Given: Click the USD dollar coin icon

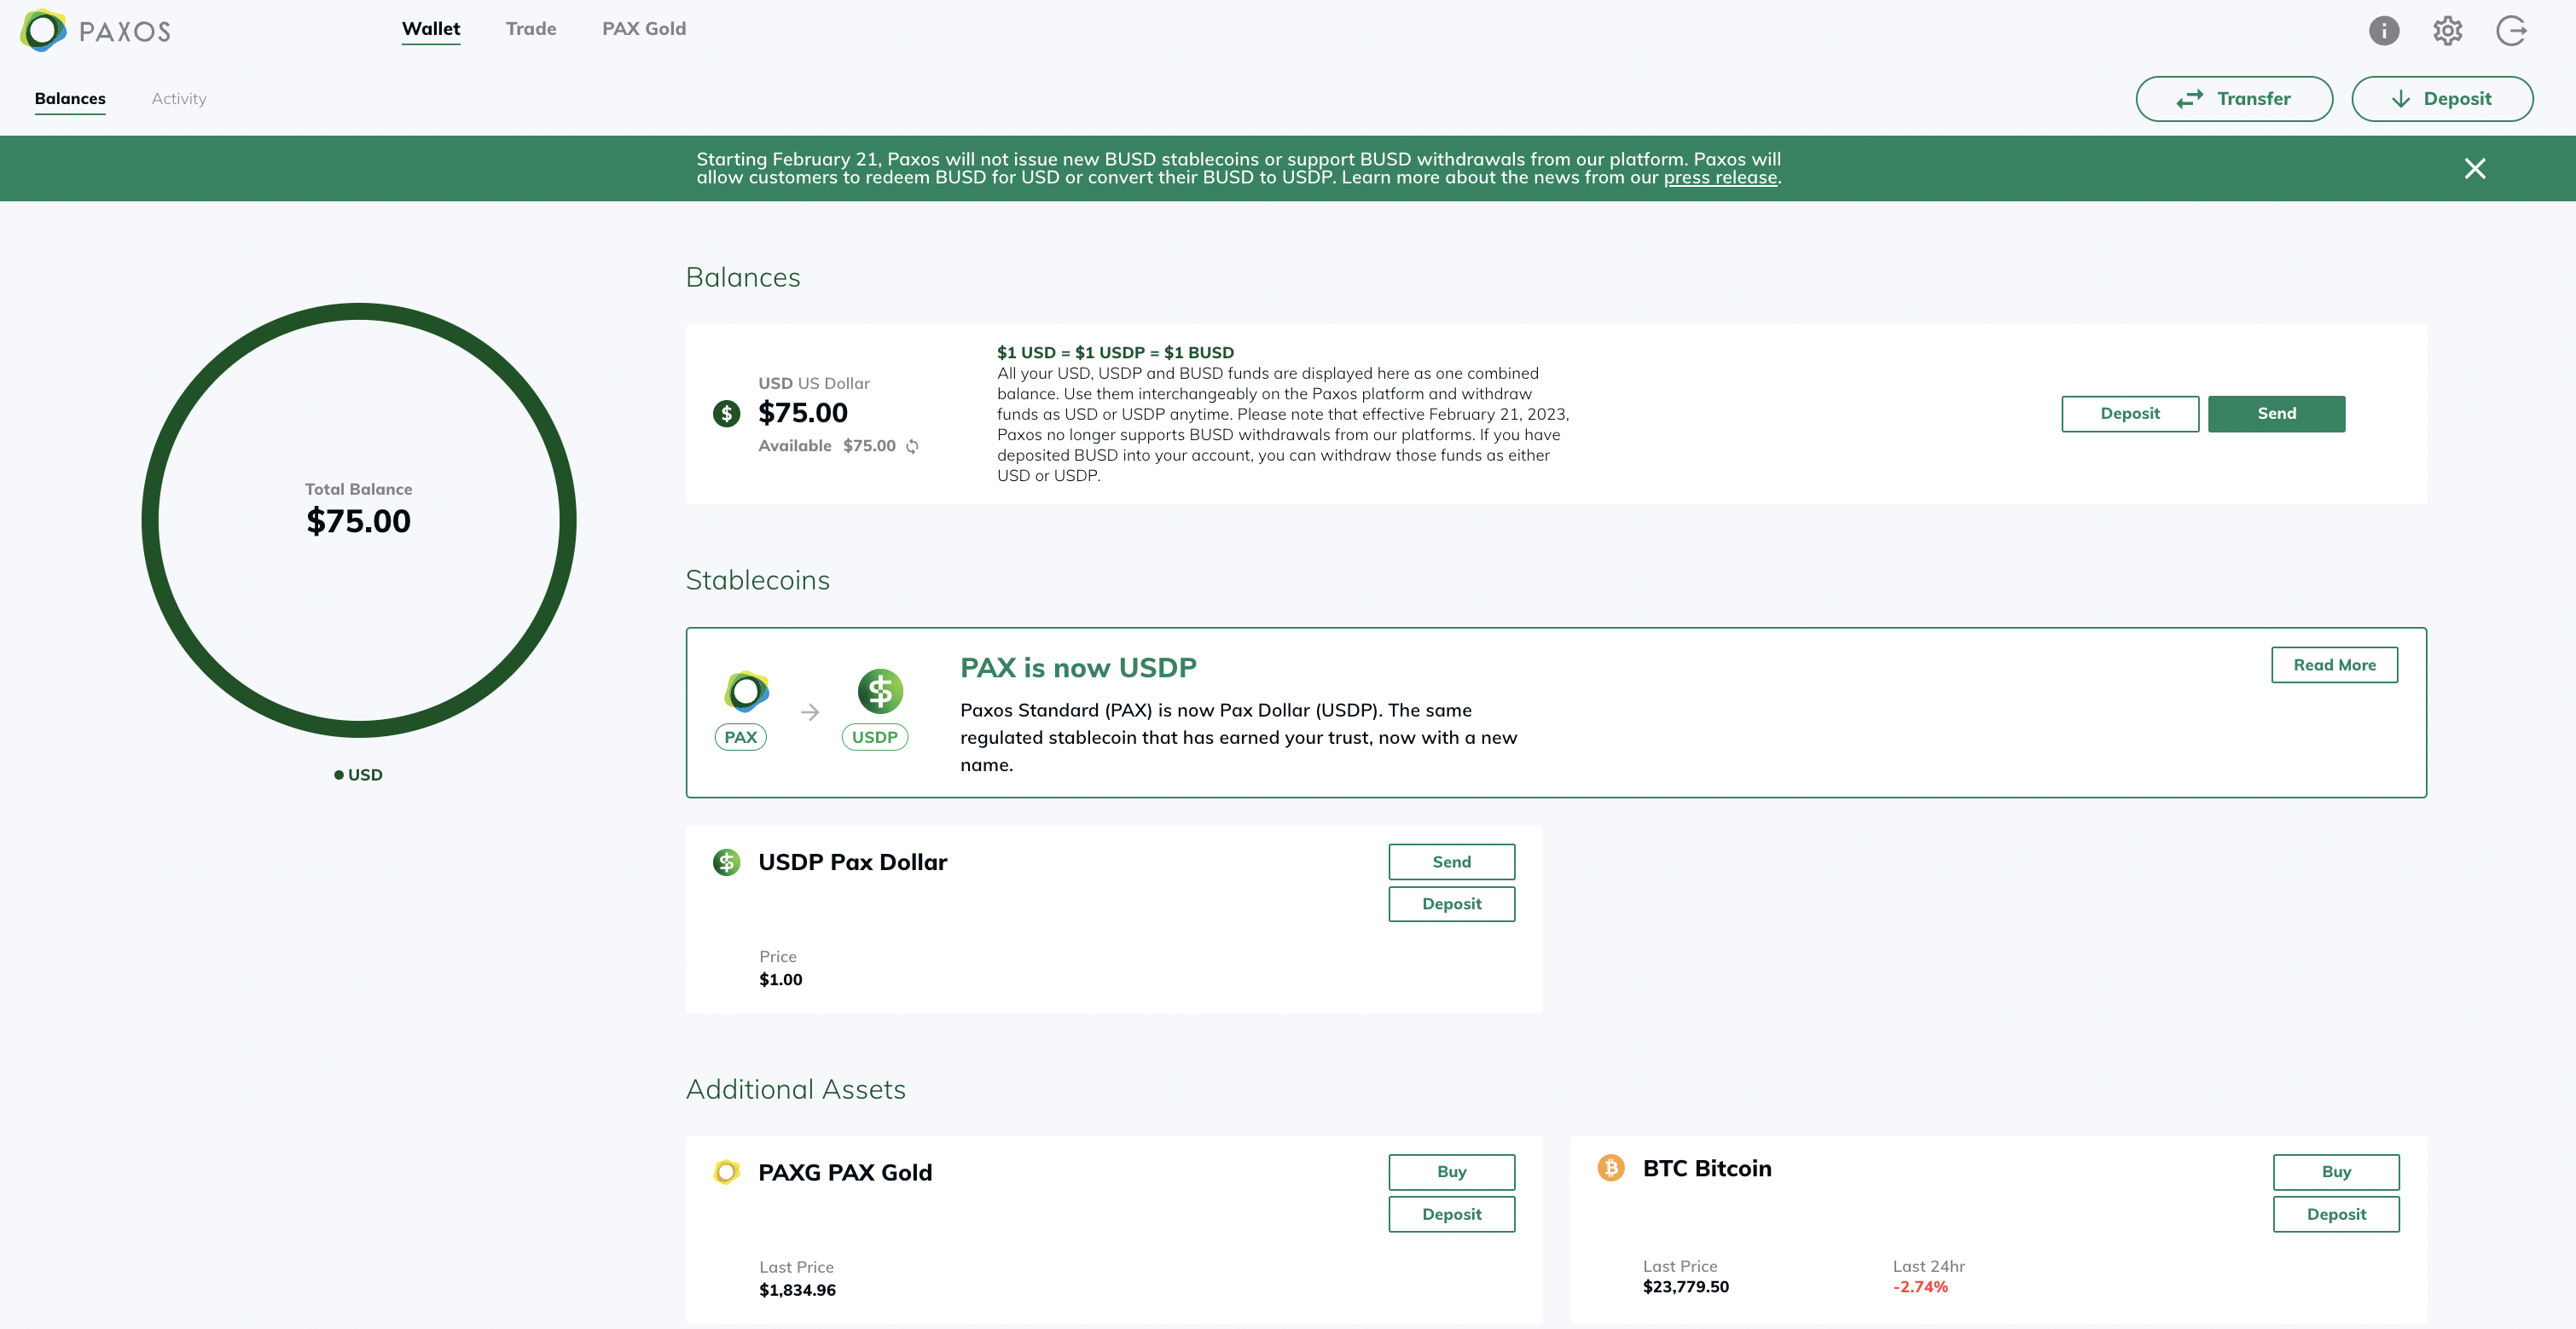Looking at the screenshot, I should (726, 413).
